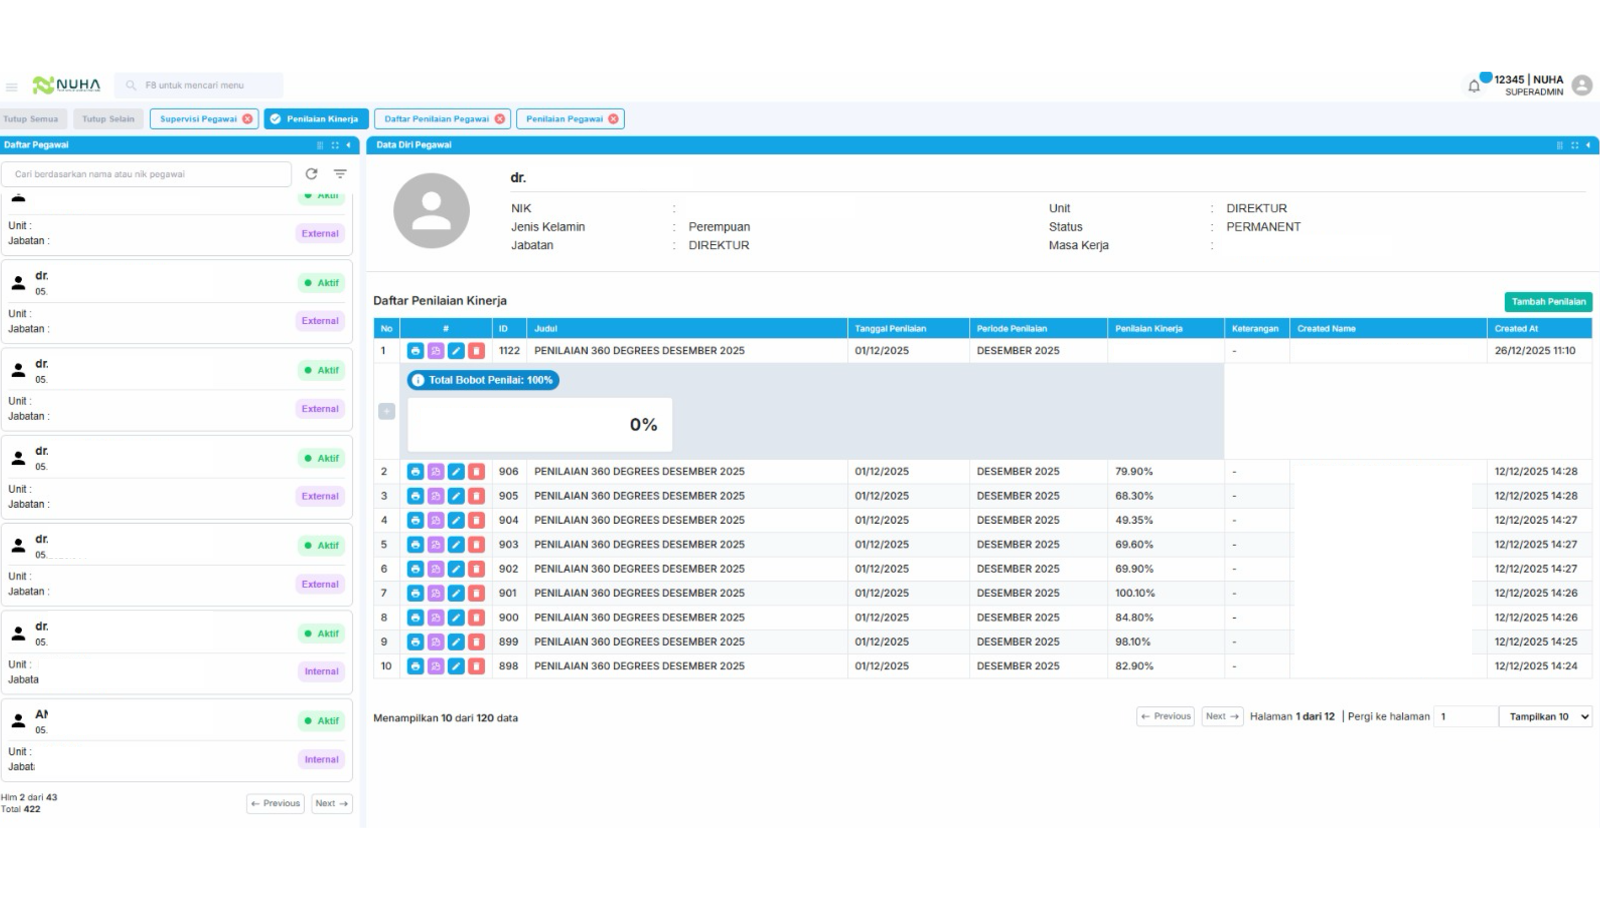Open the Tampilkan 10 rows dropdown
Image resolution: width=1600 pixels, height=900 pixels.
tap(1545, 716)
